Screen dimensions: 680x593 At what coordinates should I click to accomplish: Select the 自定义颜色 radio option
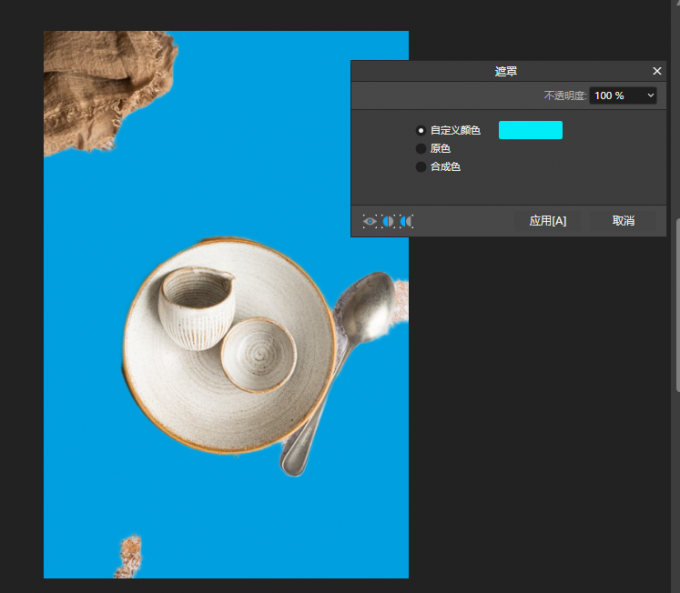(421, 131)
